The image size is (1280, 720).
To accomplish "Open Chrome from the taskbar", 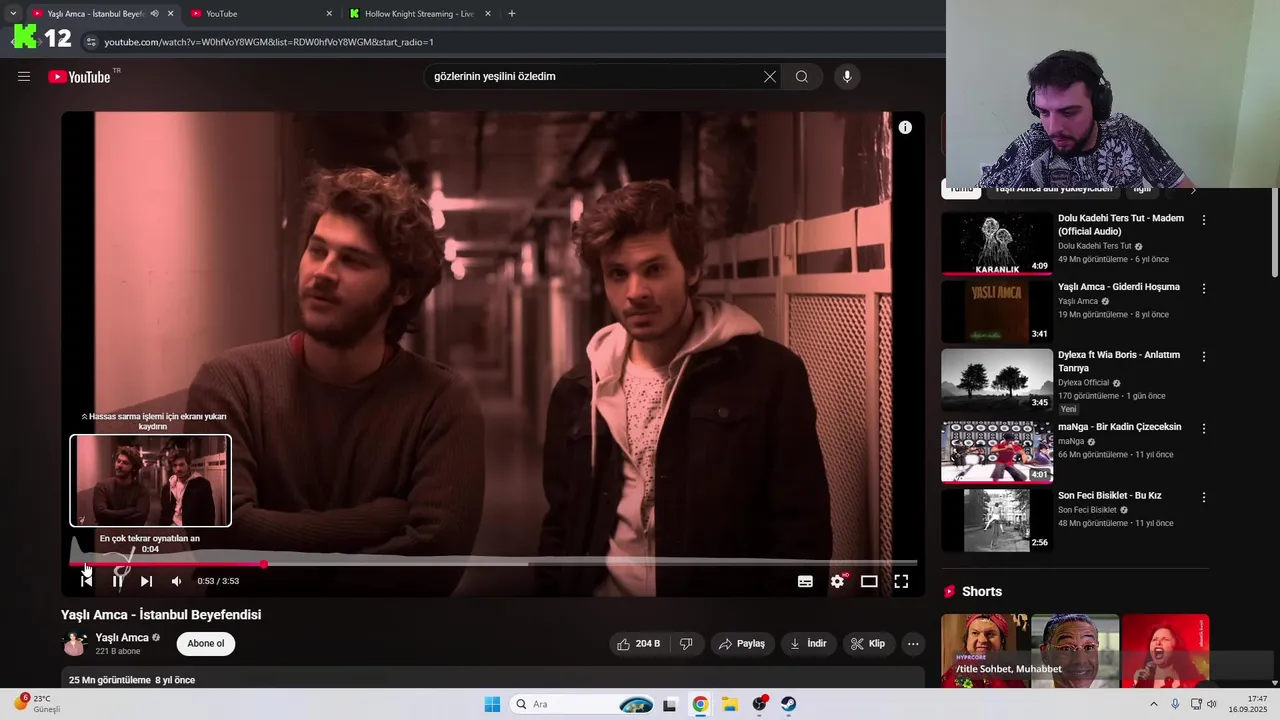I will coord(700,704).
